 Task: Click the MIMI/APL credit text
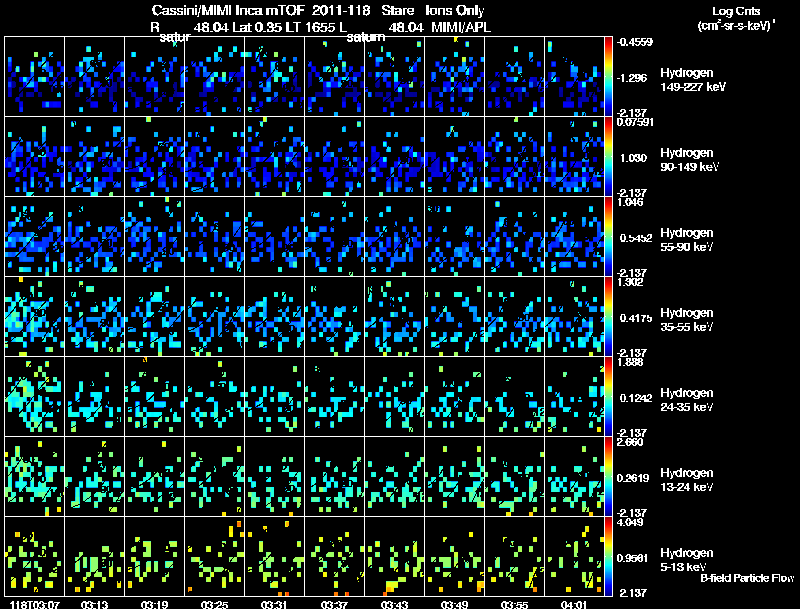pos(461,27)
